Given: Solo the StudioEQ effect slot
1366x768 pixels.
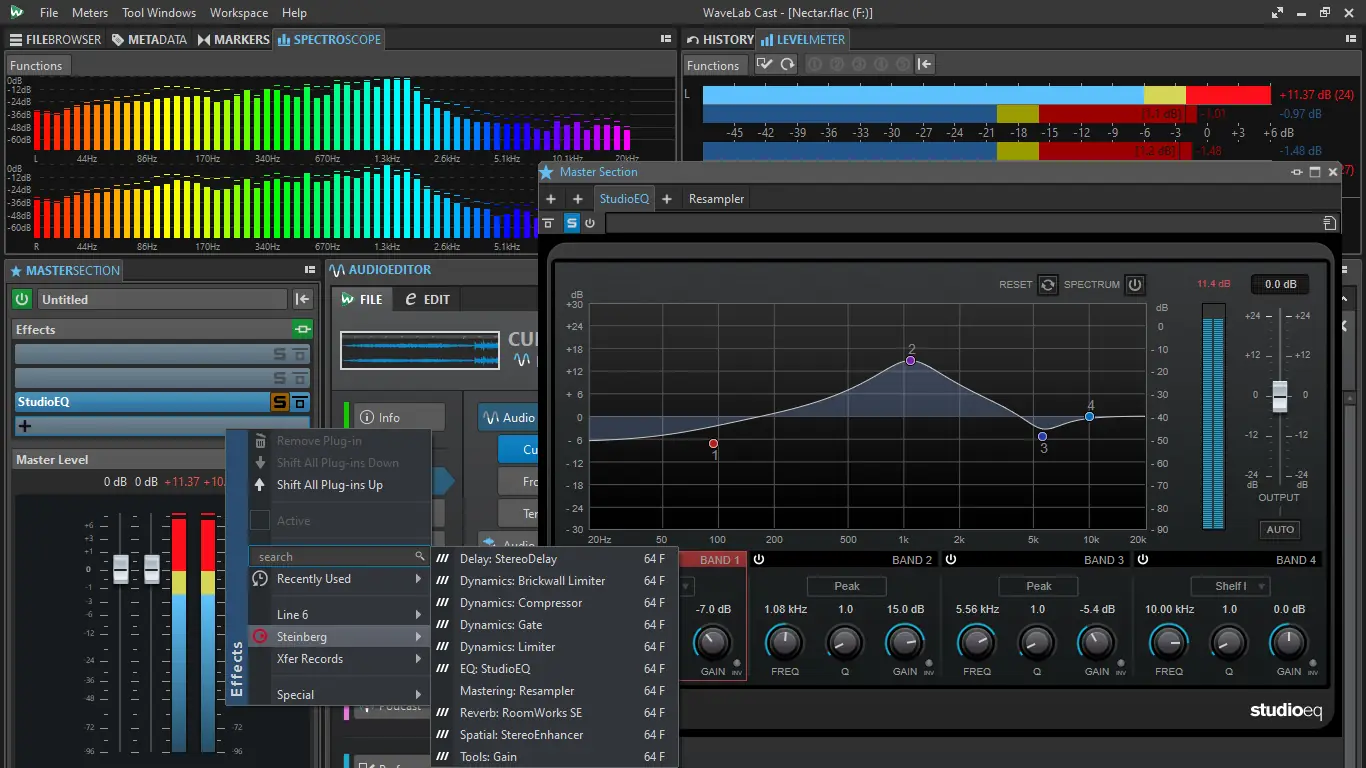Looking at the screenshot, I should coord(280,402).
